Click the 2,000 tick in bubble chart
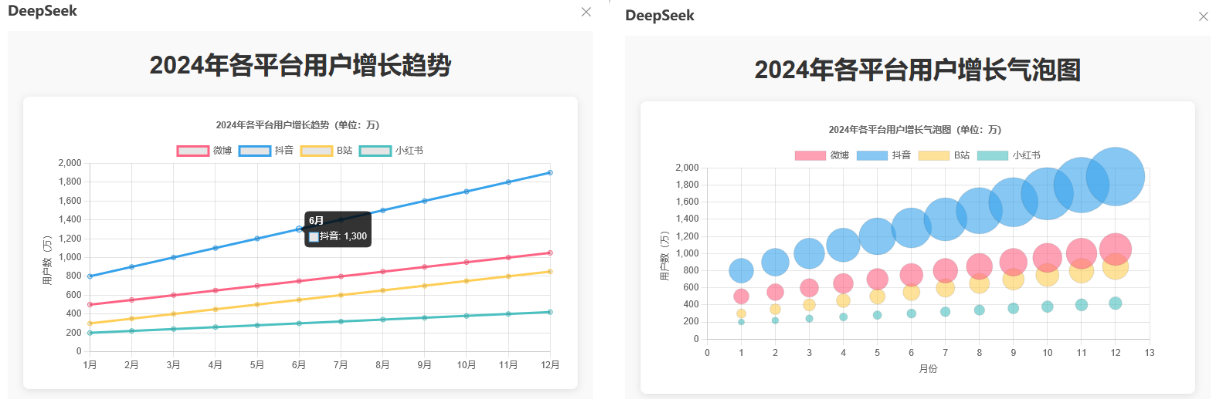 click(x=686, y=168)
